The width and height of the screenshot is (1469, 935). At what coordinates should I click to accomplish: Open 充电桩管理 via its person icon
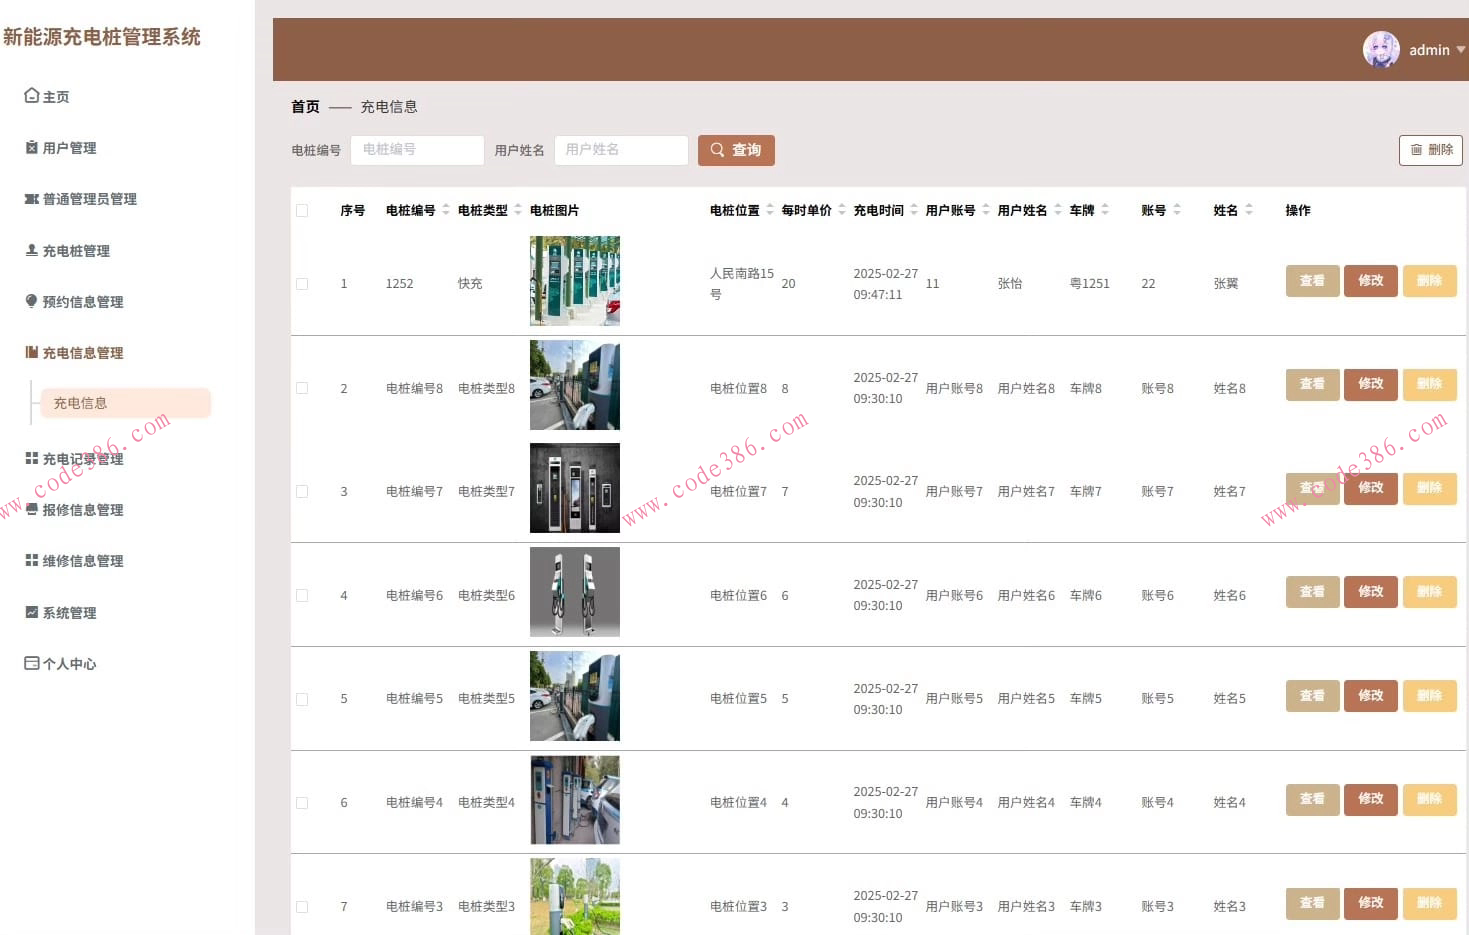tap(30, 250)
